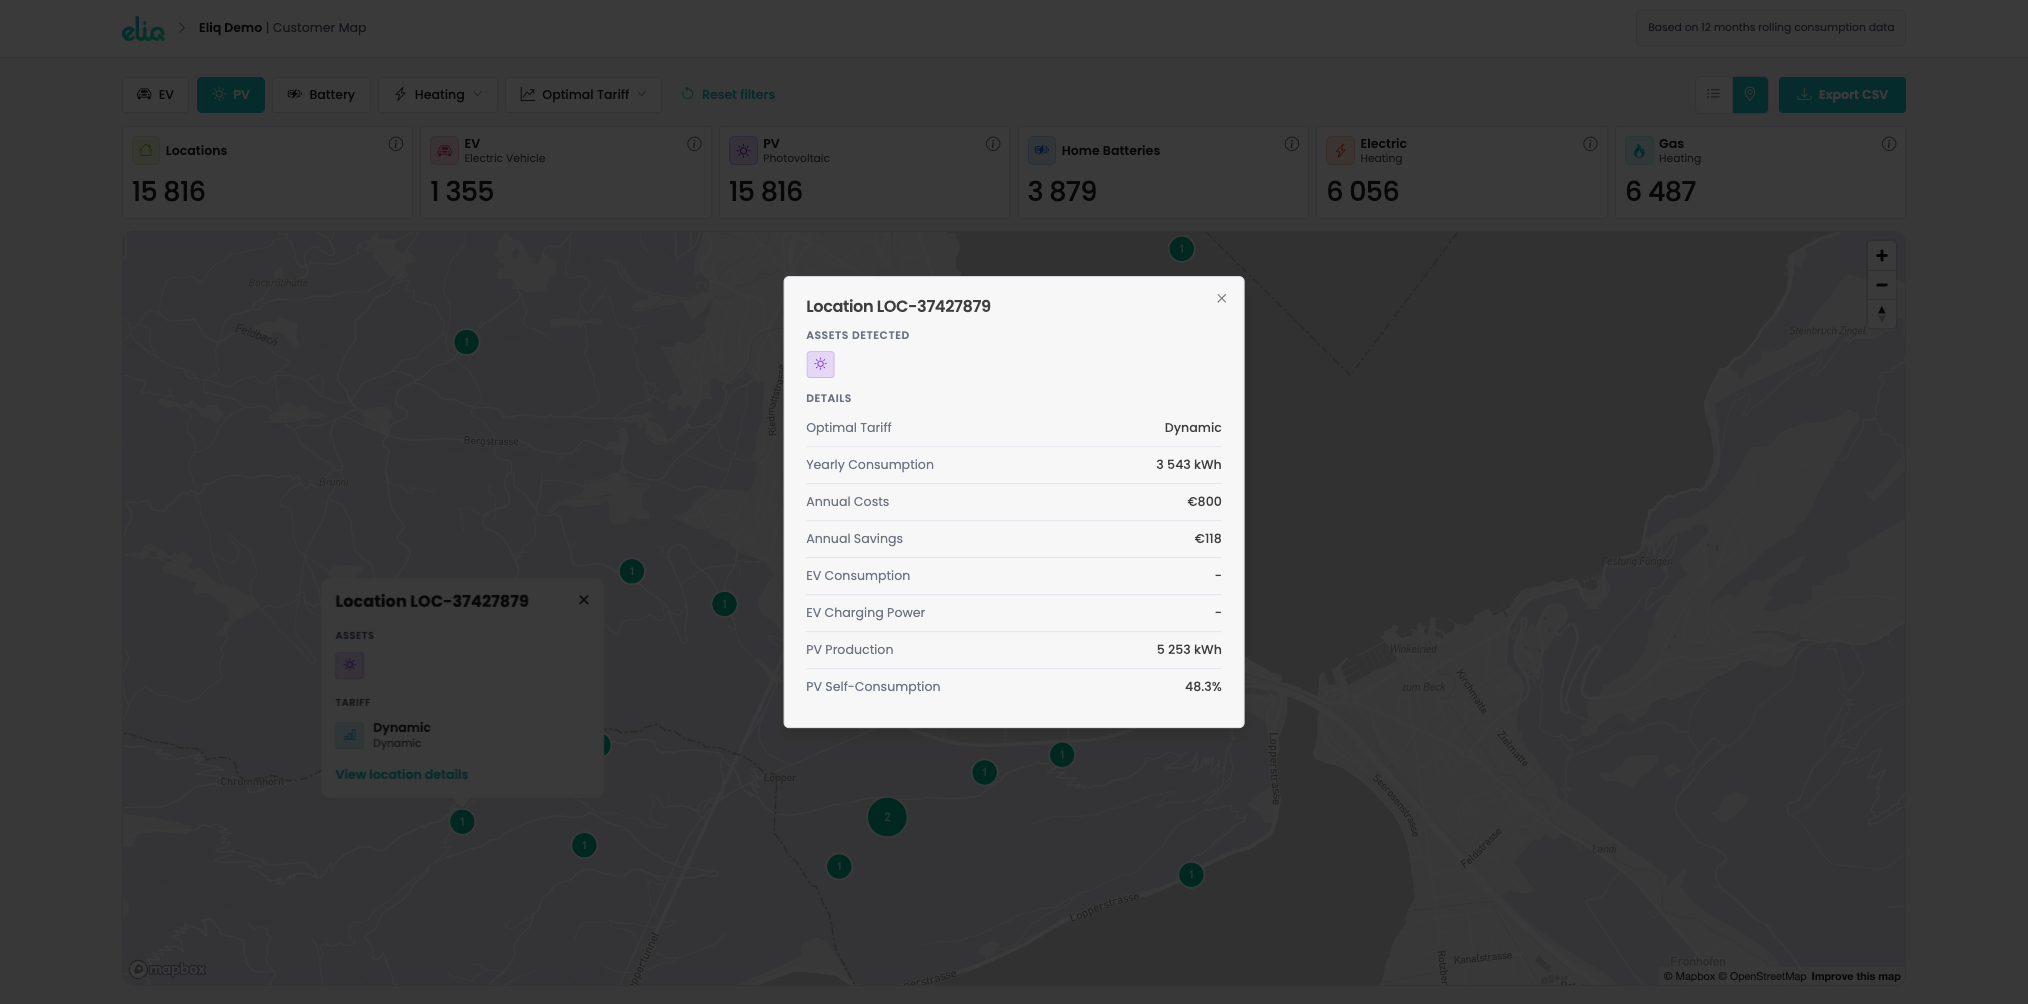Click the PV Production value 5 253 kWh
This screenshot has height=1004, width=2028.
coord(1189,650)
